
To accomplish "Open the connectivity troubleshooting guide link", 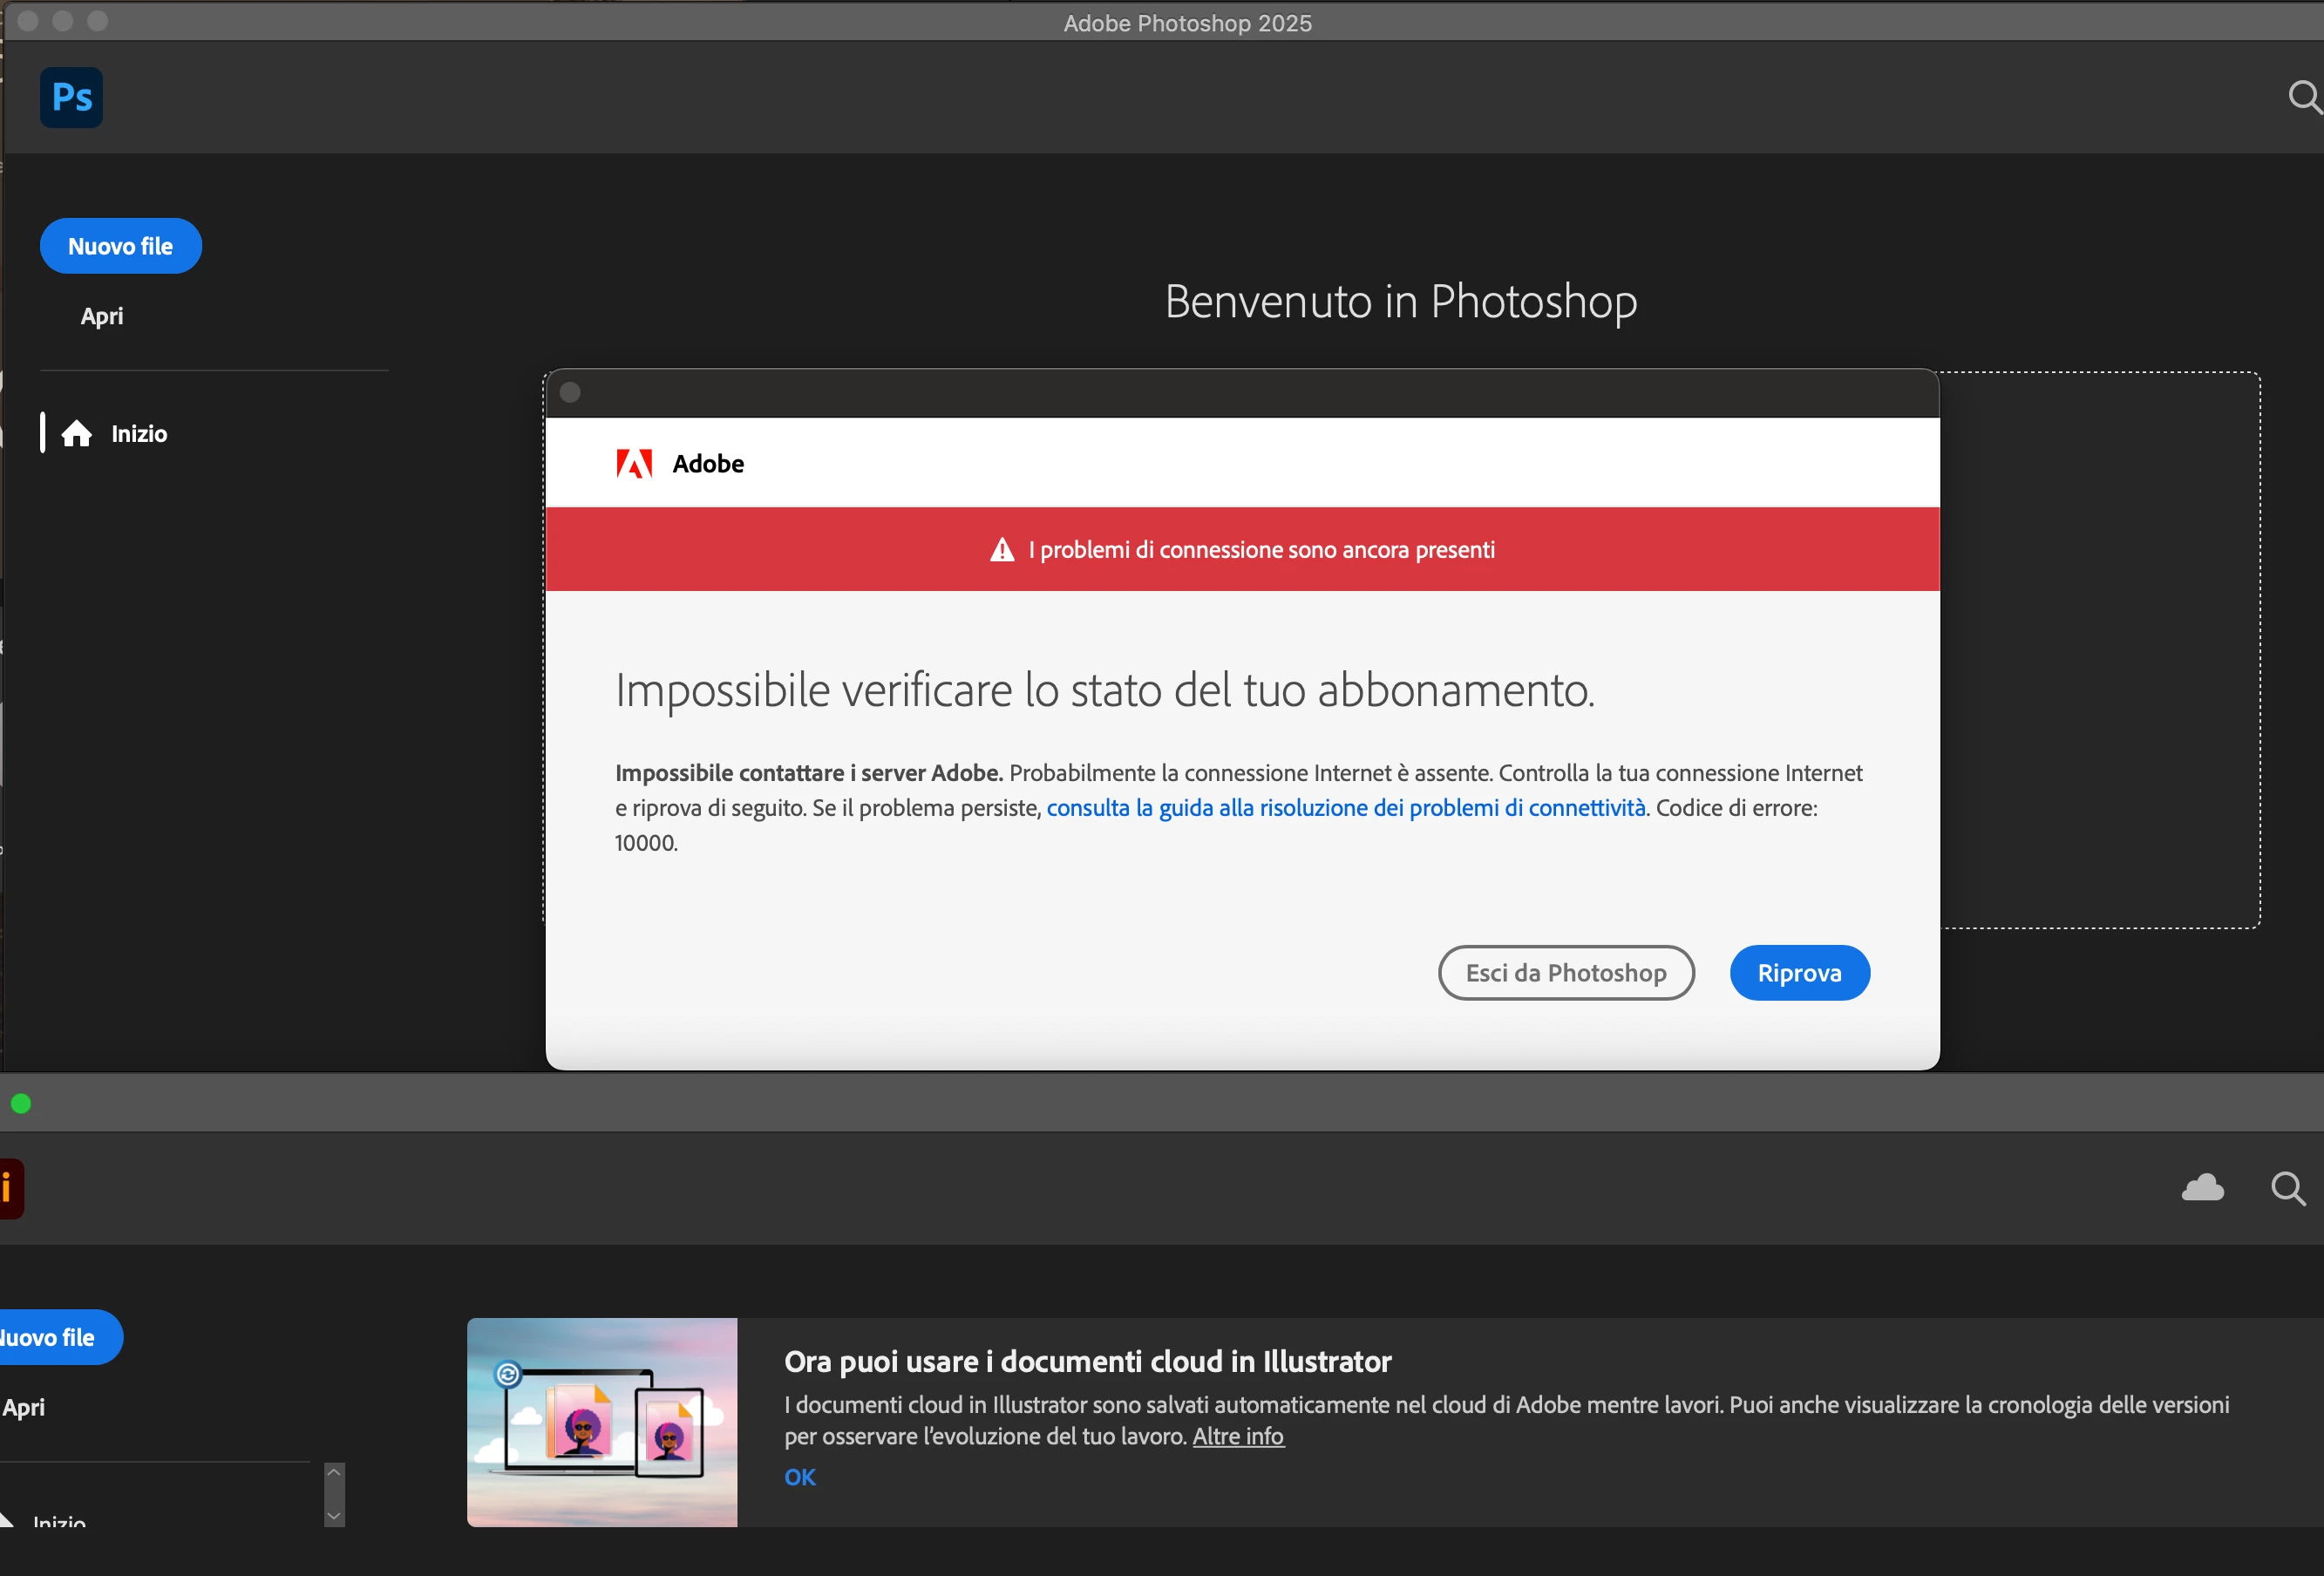I will 1345,808.
